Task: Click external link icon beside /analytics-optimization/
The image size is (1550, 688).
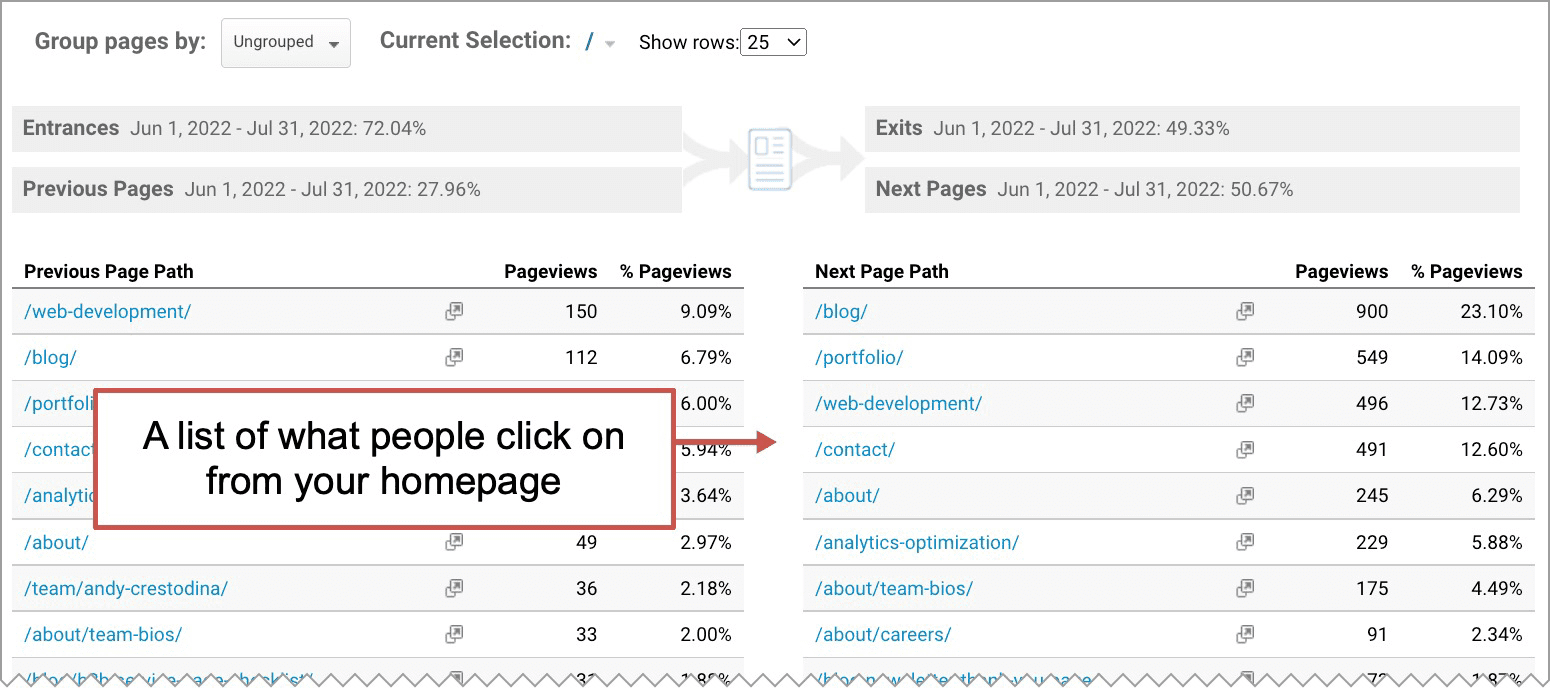Action: (1245, 542)
